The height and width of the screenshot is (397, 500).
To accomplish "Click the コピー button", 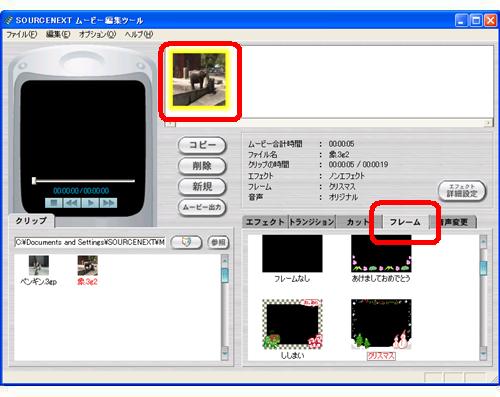I will [x=202, y=145].
